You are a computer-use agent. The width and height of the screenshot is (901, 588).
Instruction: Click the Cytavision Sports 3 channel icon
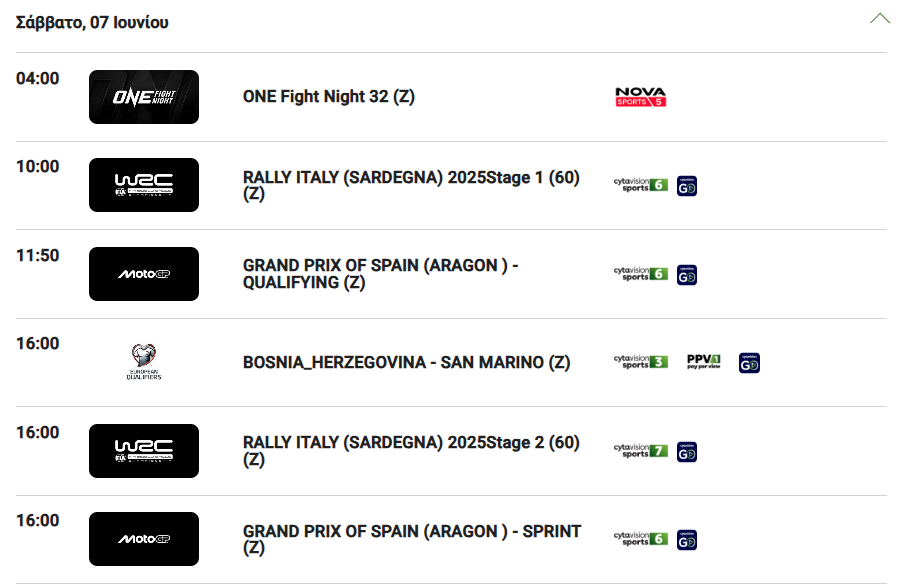pyautogui.click(x=641, y=362)
